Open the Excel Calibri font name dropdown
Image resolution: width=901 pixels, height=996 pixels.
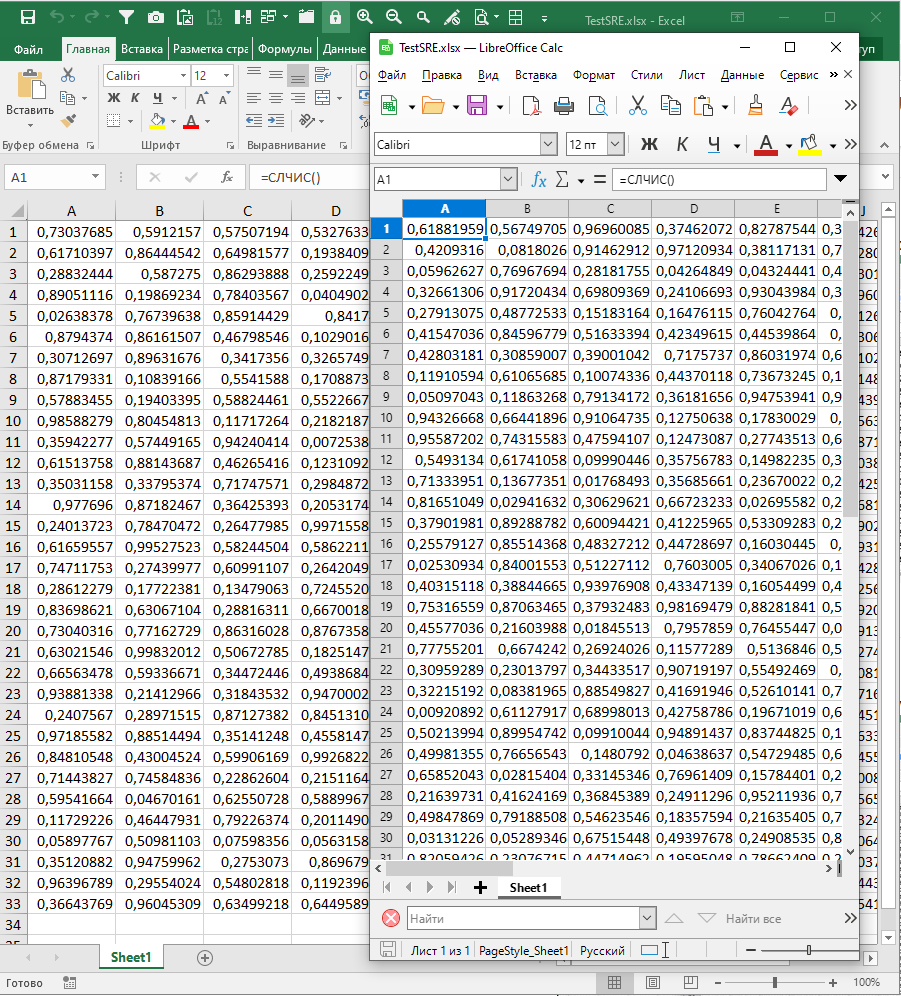183,76
